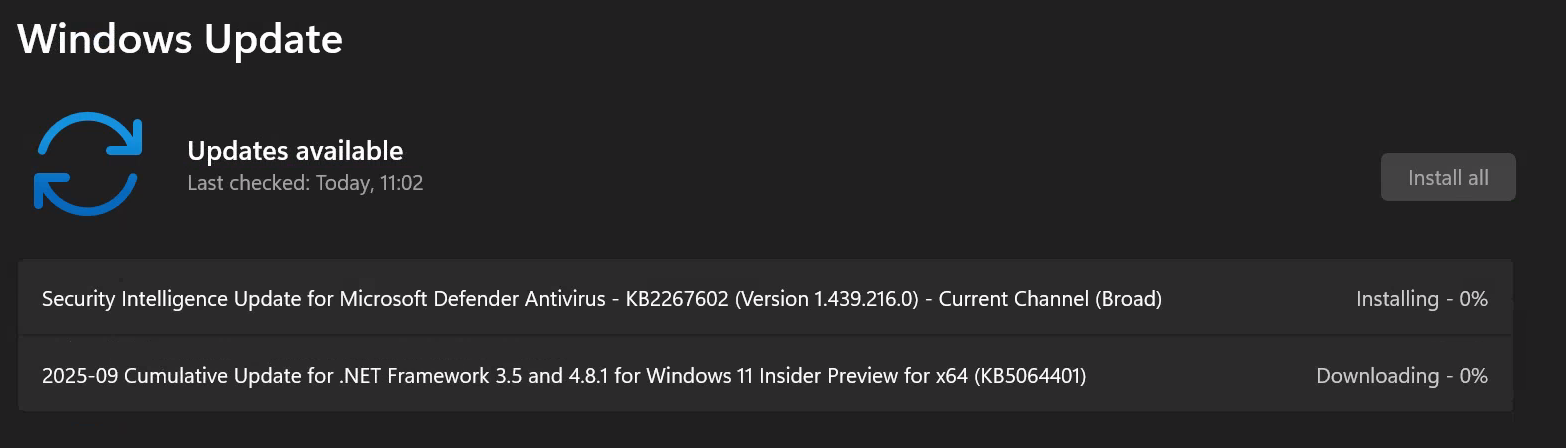Click the word Update in the page heading
The image size is (1566, 448).
pos(273,39)
